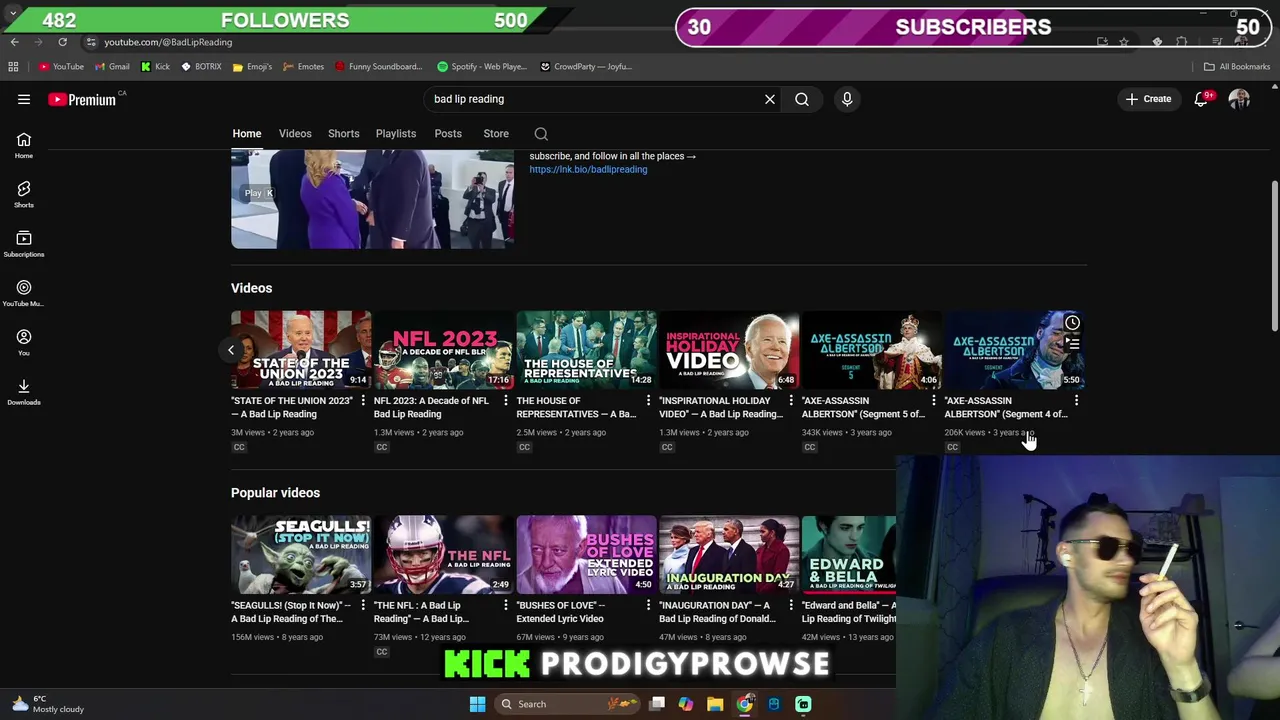Start voice search with the microphone icon
Viewport: 1280px width, 720px height.
tap(847, 99)
